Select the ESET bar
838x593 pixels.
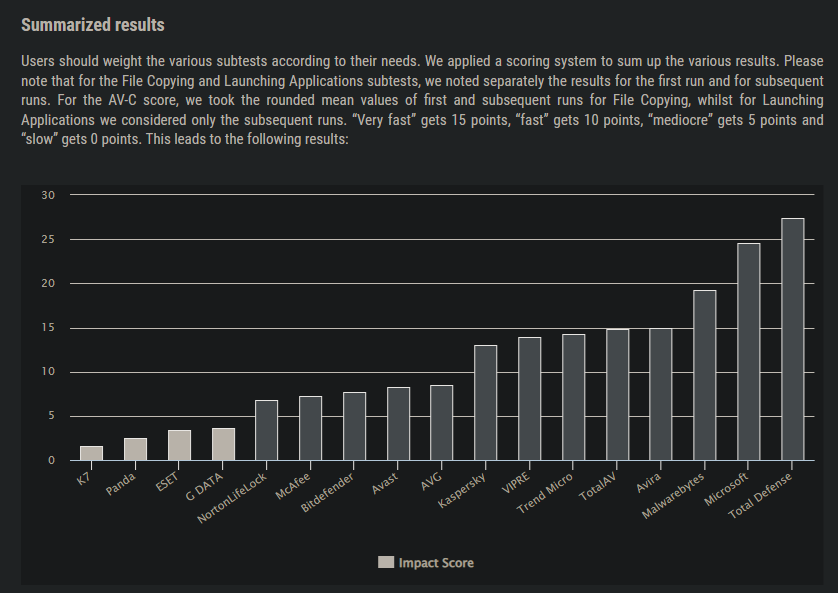[179, 445]
